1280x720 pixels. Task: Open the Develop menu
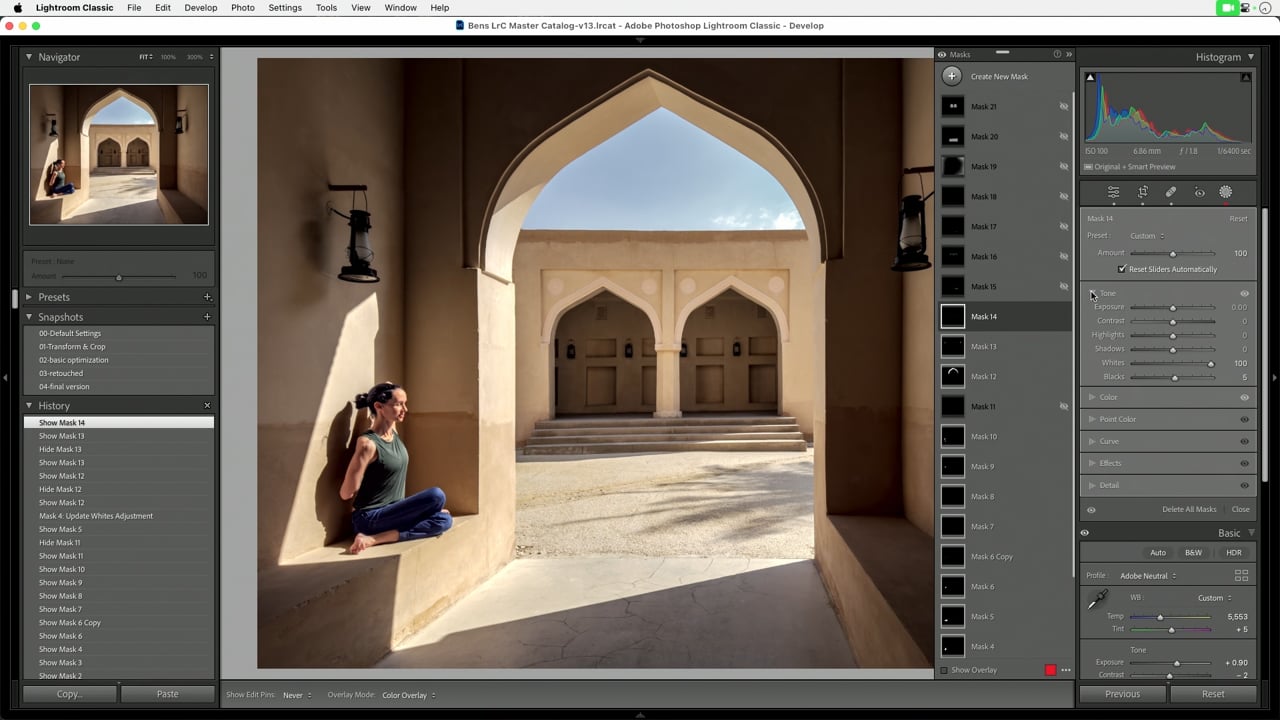200,8
